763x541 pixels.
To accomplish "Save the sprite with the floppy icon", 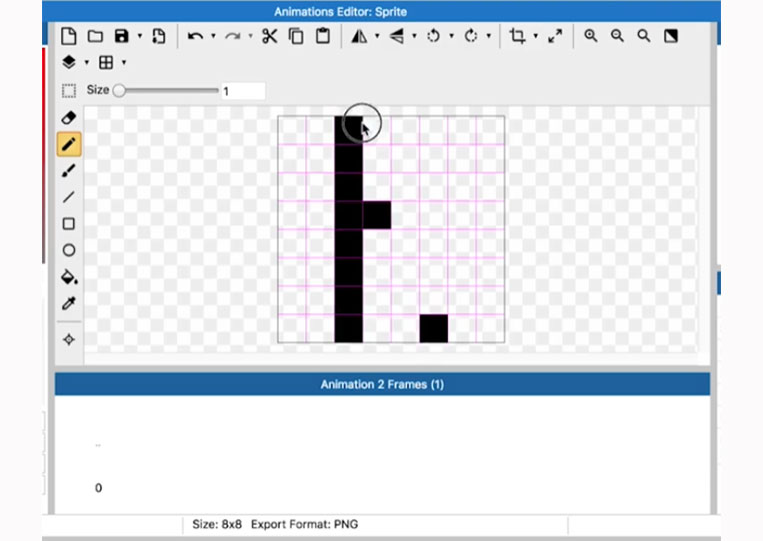I will pos(122,36).
